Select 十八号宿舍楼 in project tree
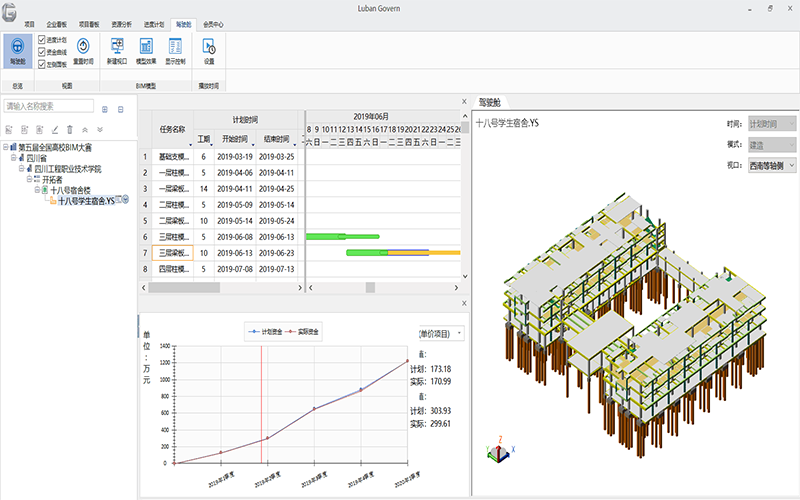 [x=70, y=190]
